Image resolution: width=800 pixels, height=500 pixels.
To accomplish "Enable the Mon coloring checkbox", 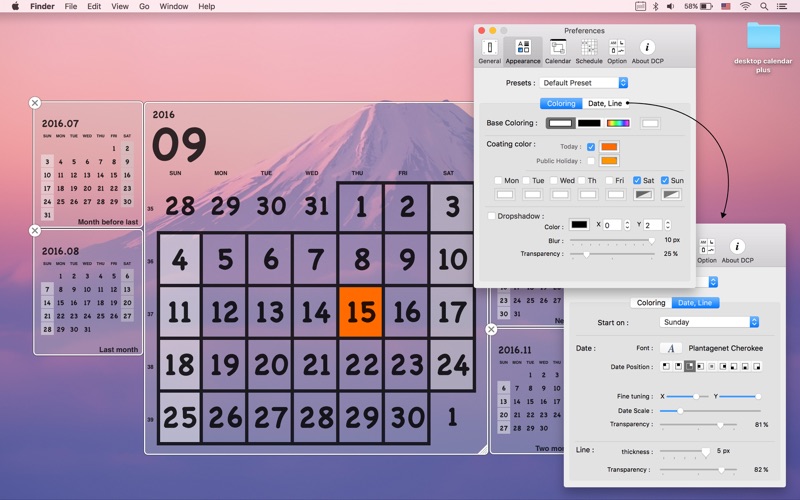I will point(498,180).
